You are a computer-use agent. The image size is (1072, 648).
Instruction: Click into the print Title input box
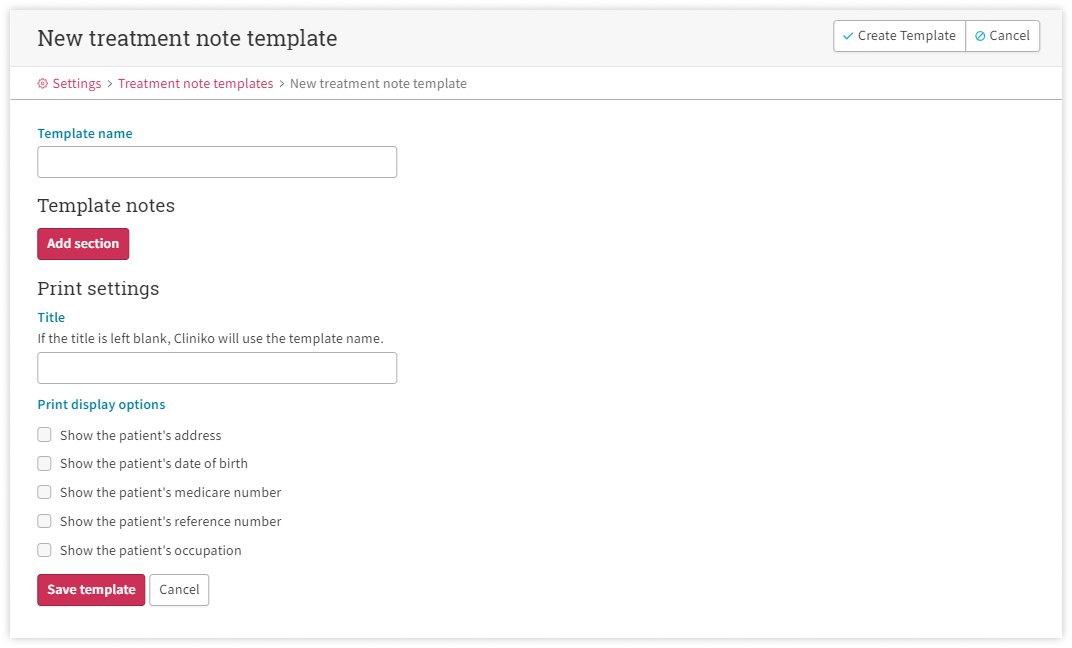(x=217, y=368)
